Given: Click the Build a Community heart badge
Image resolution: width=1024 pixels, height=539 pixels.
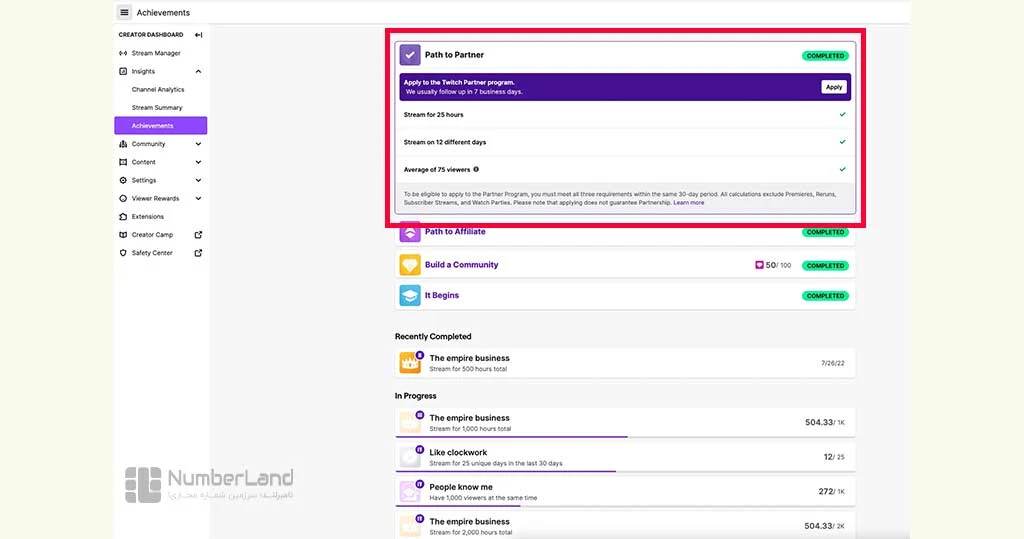Looking at the screenshot, I should 410,265.
